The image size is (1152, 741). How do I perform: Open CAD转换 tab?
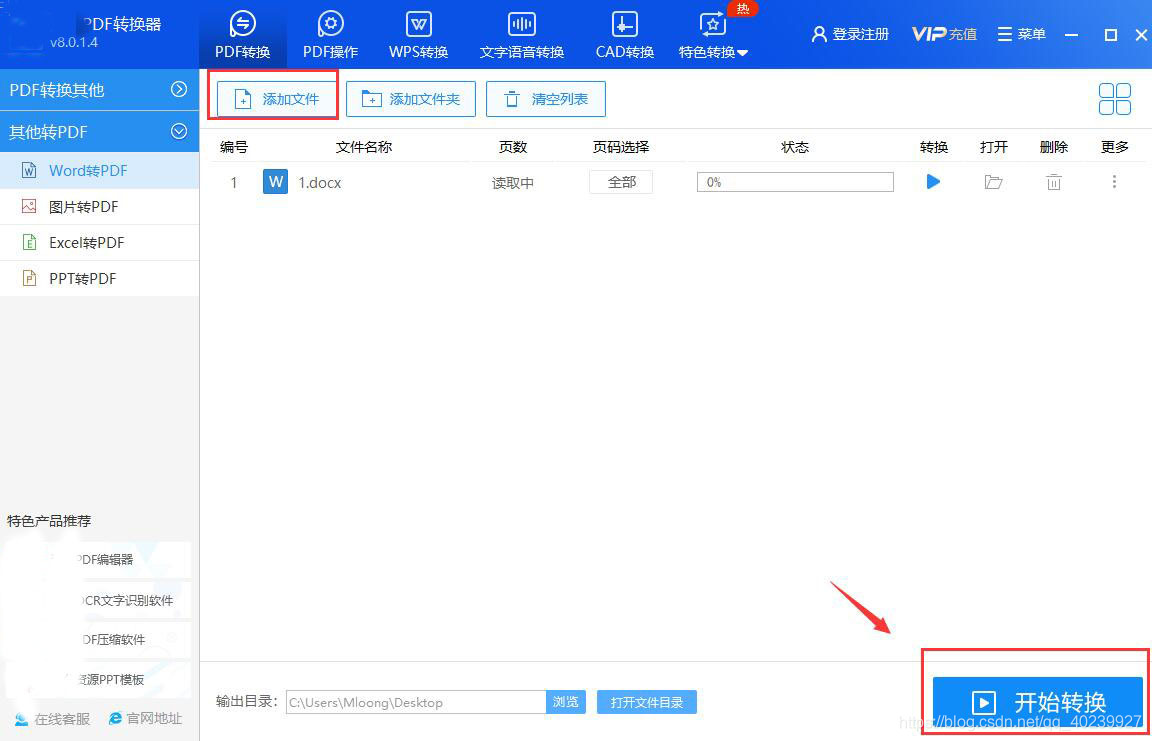(624, 35)
